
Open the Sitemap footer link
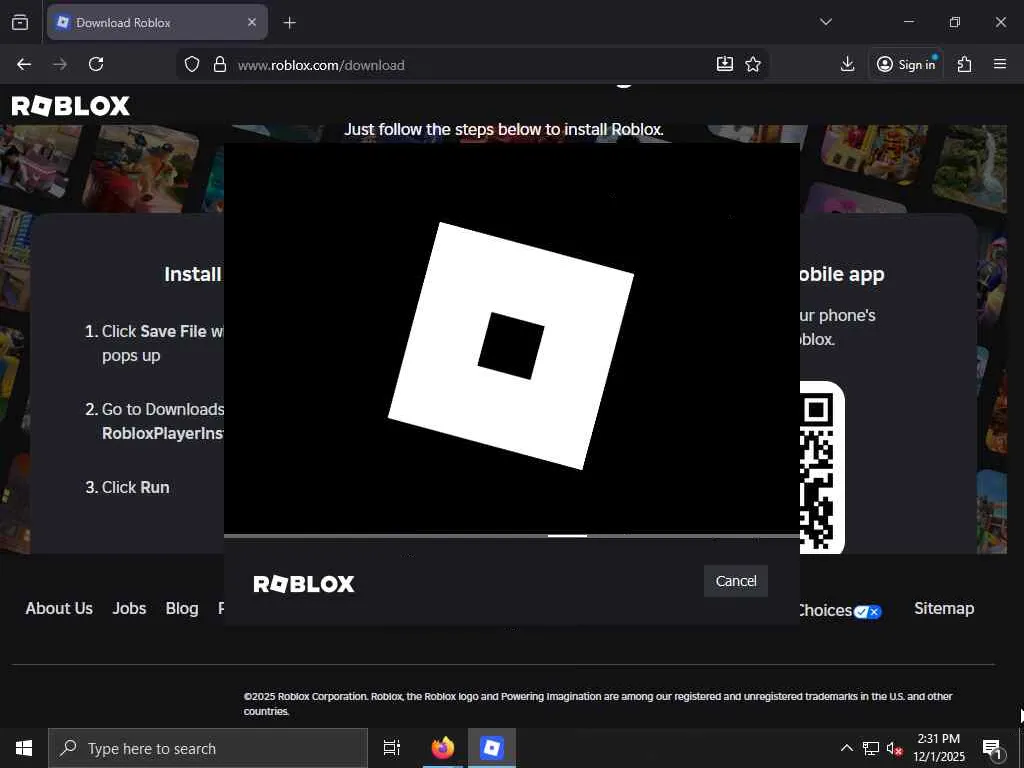pyautogui.click(x=944, y=608)
